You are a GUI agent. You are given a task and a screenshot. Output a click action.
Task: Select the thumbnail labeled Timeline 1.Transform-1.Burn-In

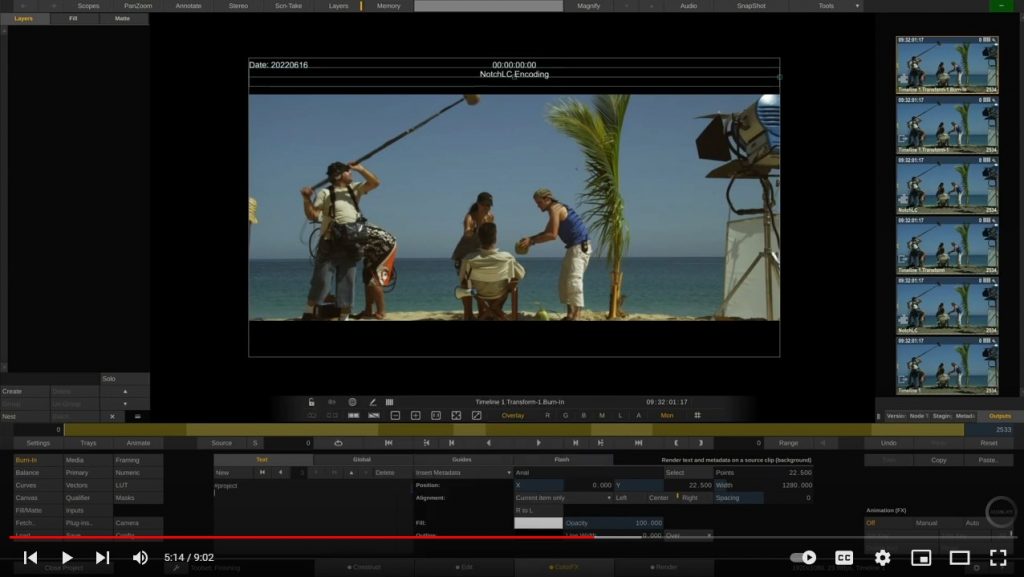(x=947, y=65)
